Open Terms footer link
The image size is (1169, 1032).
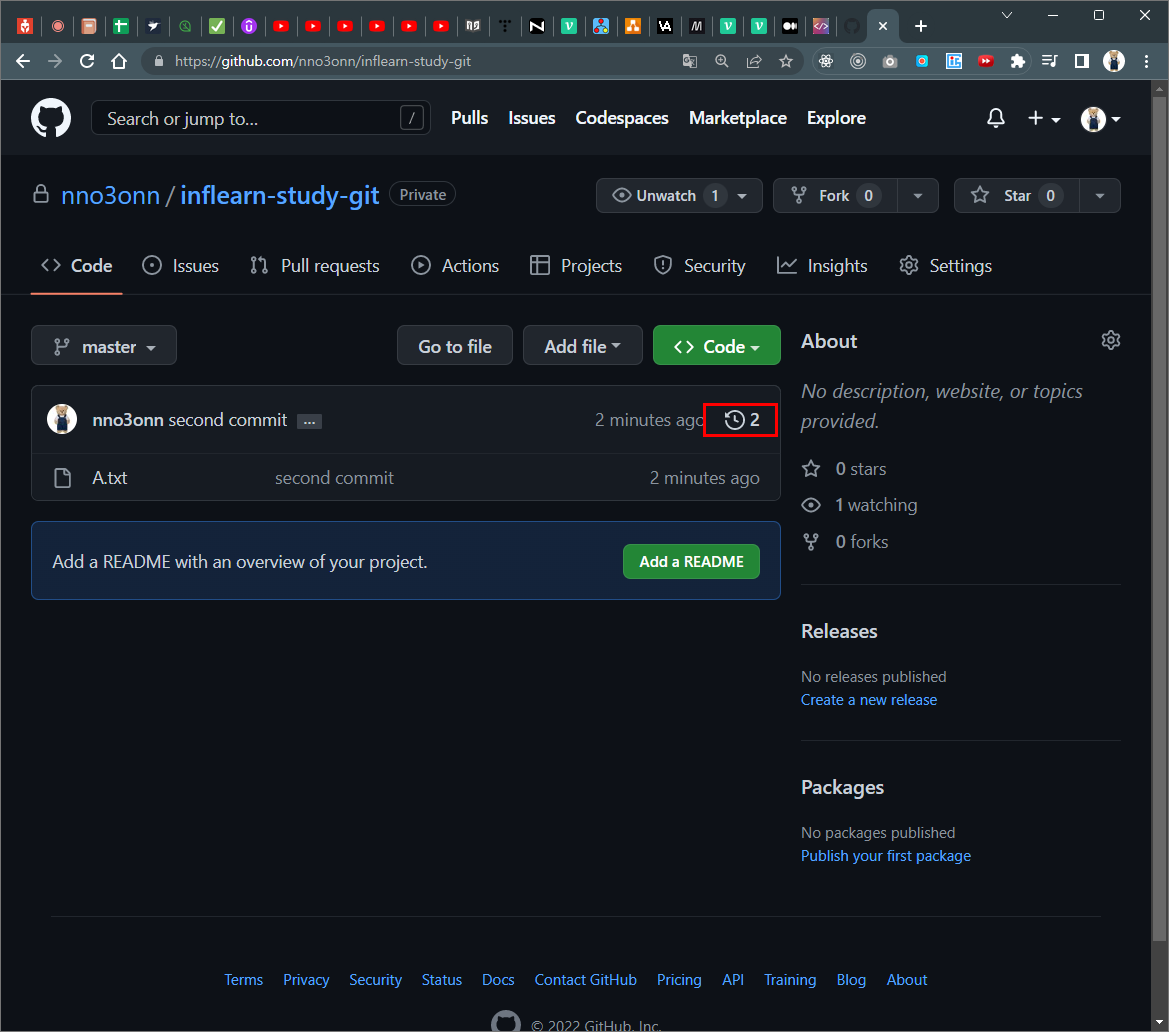point(244,979)
